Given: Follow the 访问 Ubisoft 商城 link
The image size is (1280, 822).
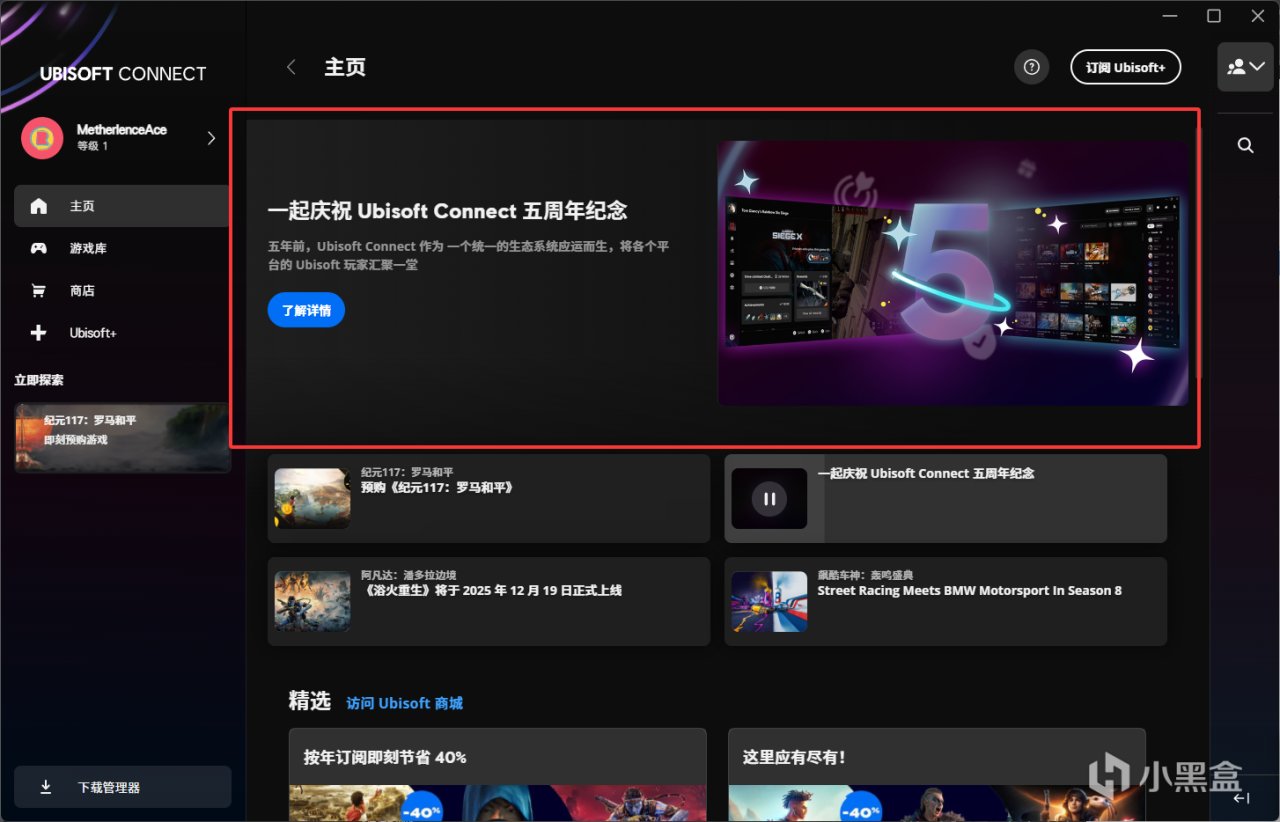Looking at the screenshot, I should click(404, 703).
